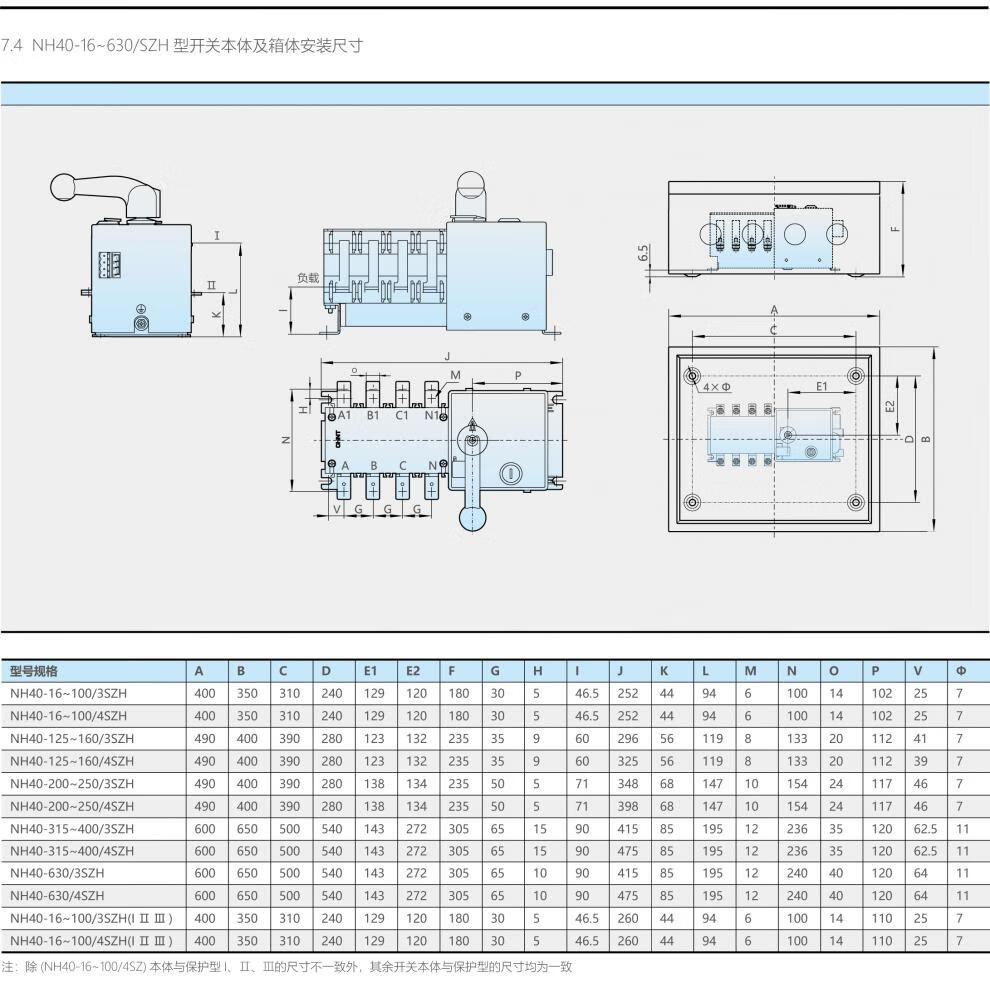Click the 4×Φ annotation in enclosure drawing
Screen dimensions: 990x984
tap(716, 386)
